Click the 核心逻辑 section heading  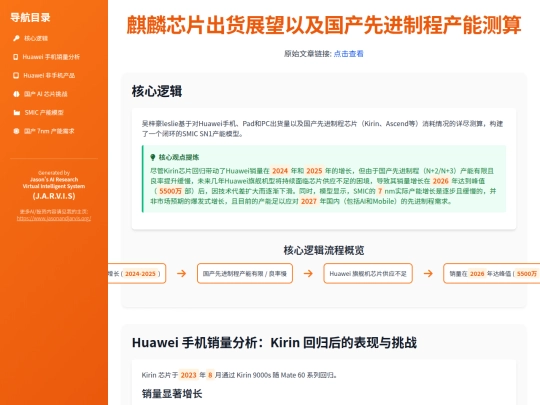(157, 91)
